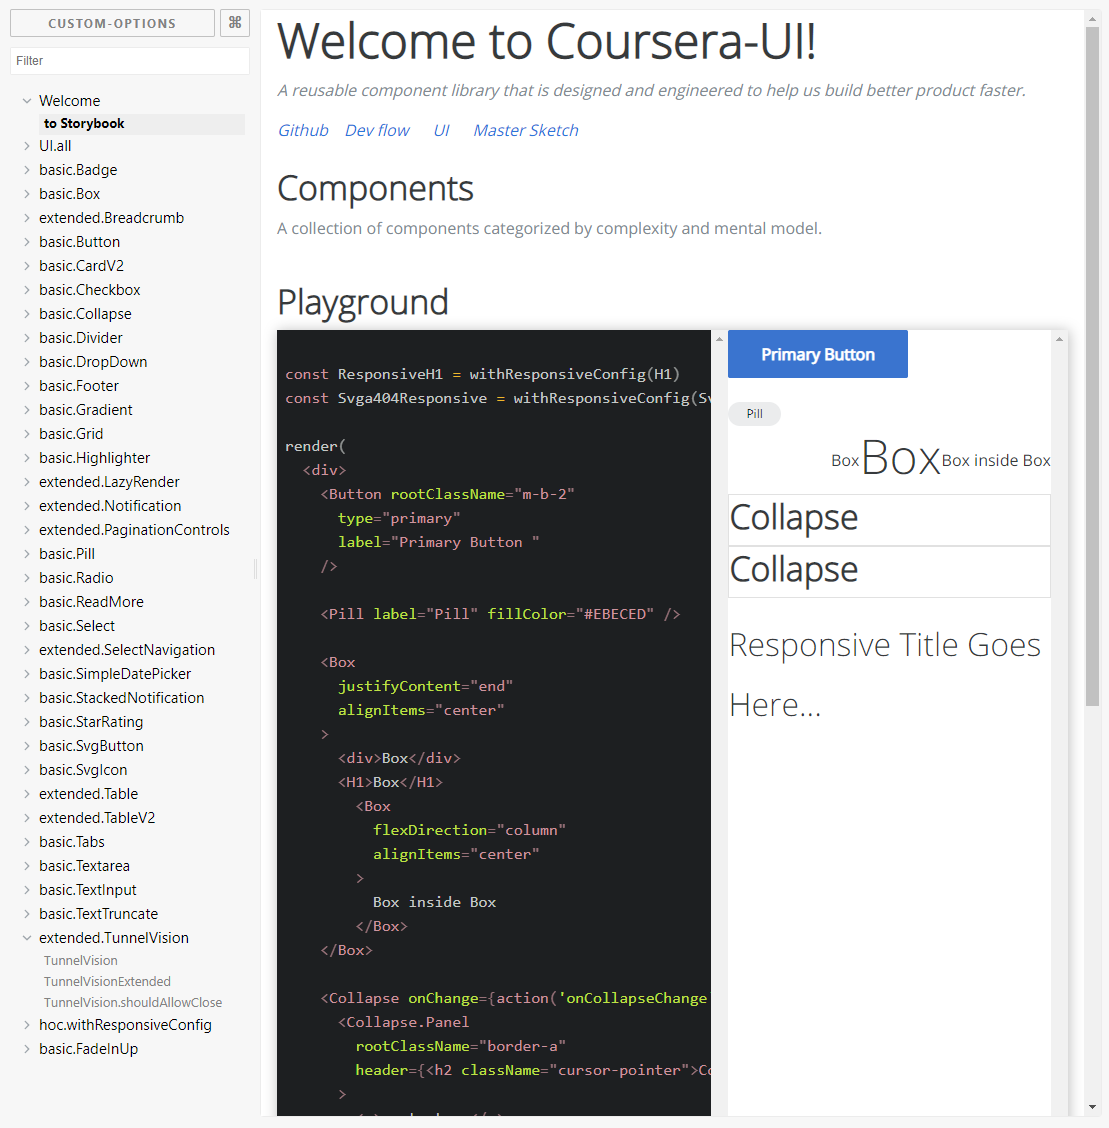Expand the UI.all section

tap(55, 146)
